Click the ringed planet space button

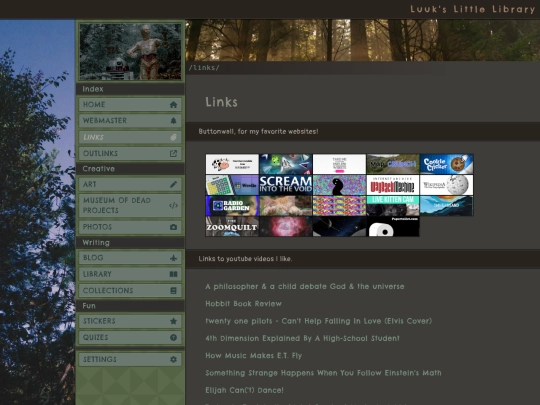click(x=340, y=227)
